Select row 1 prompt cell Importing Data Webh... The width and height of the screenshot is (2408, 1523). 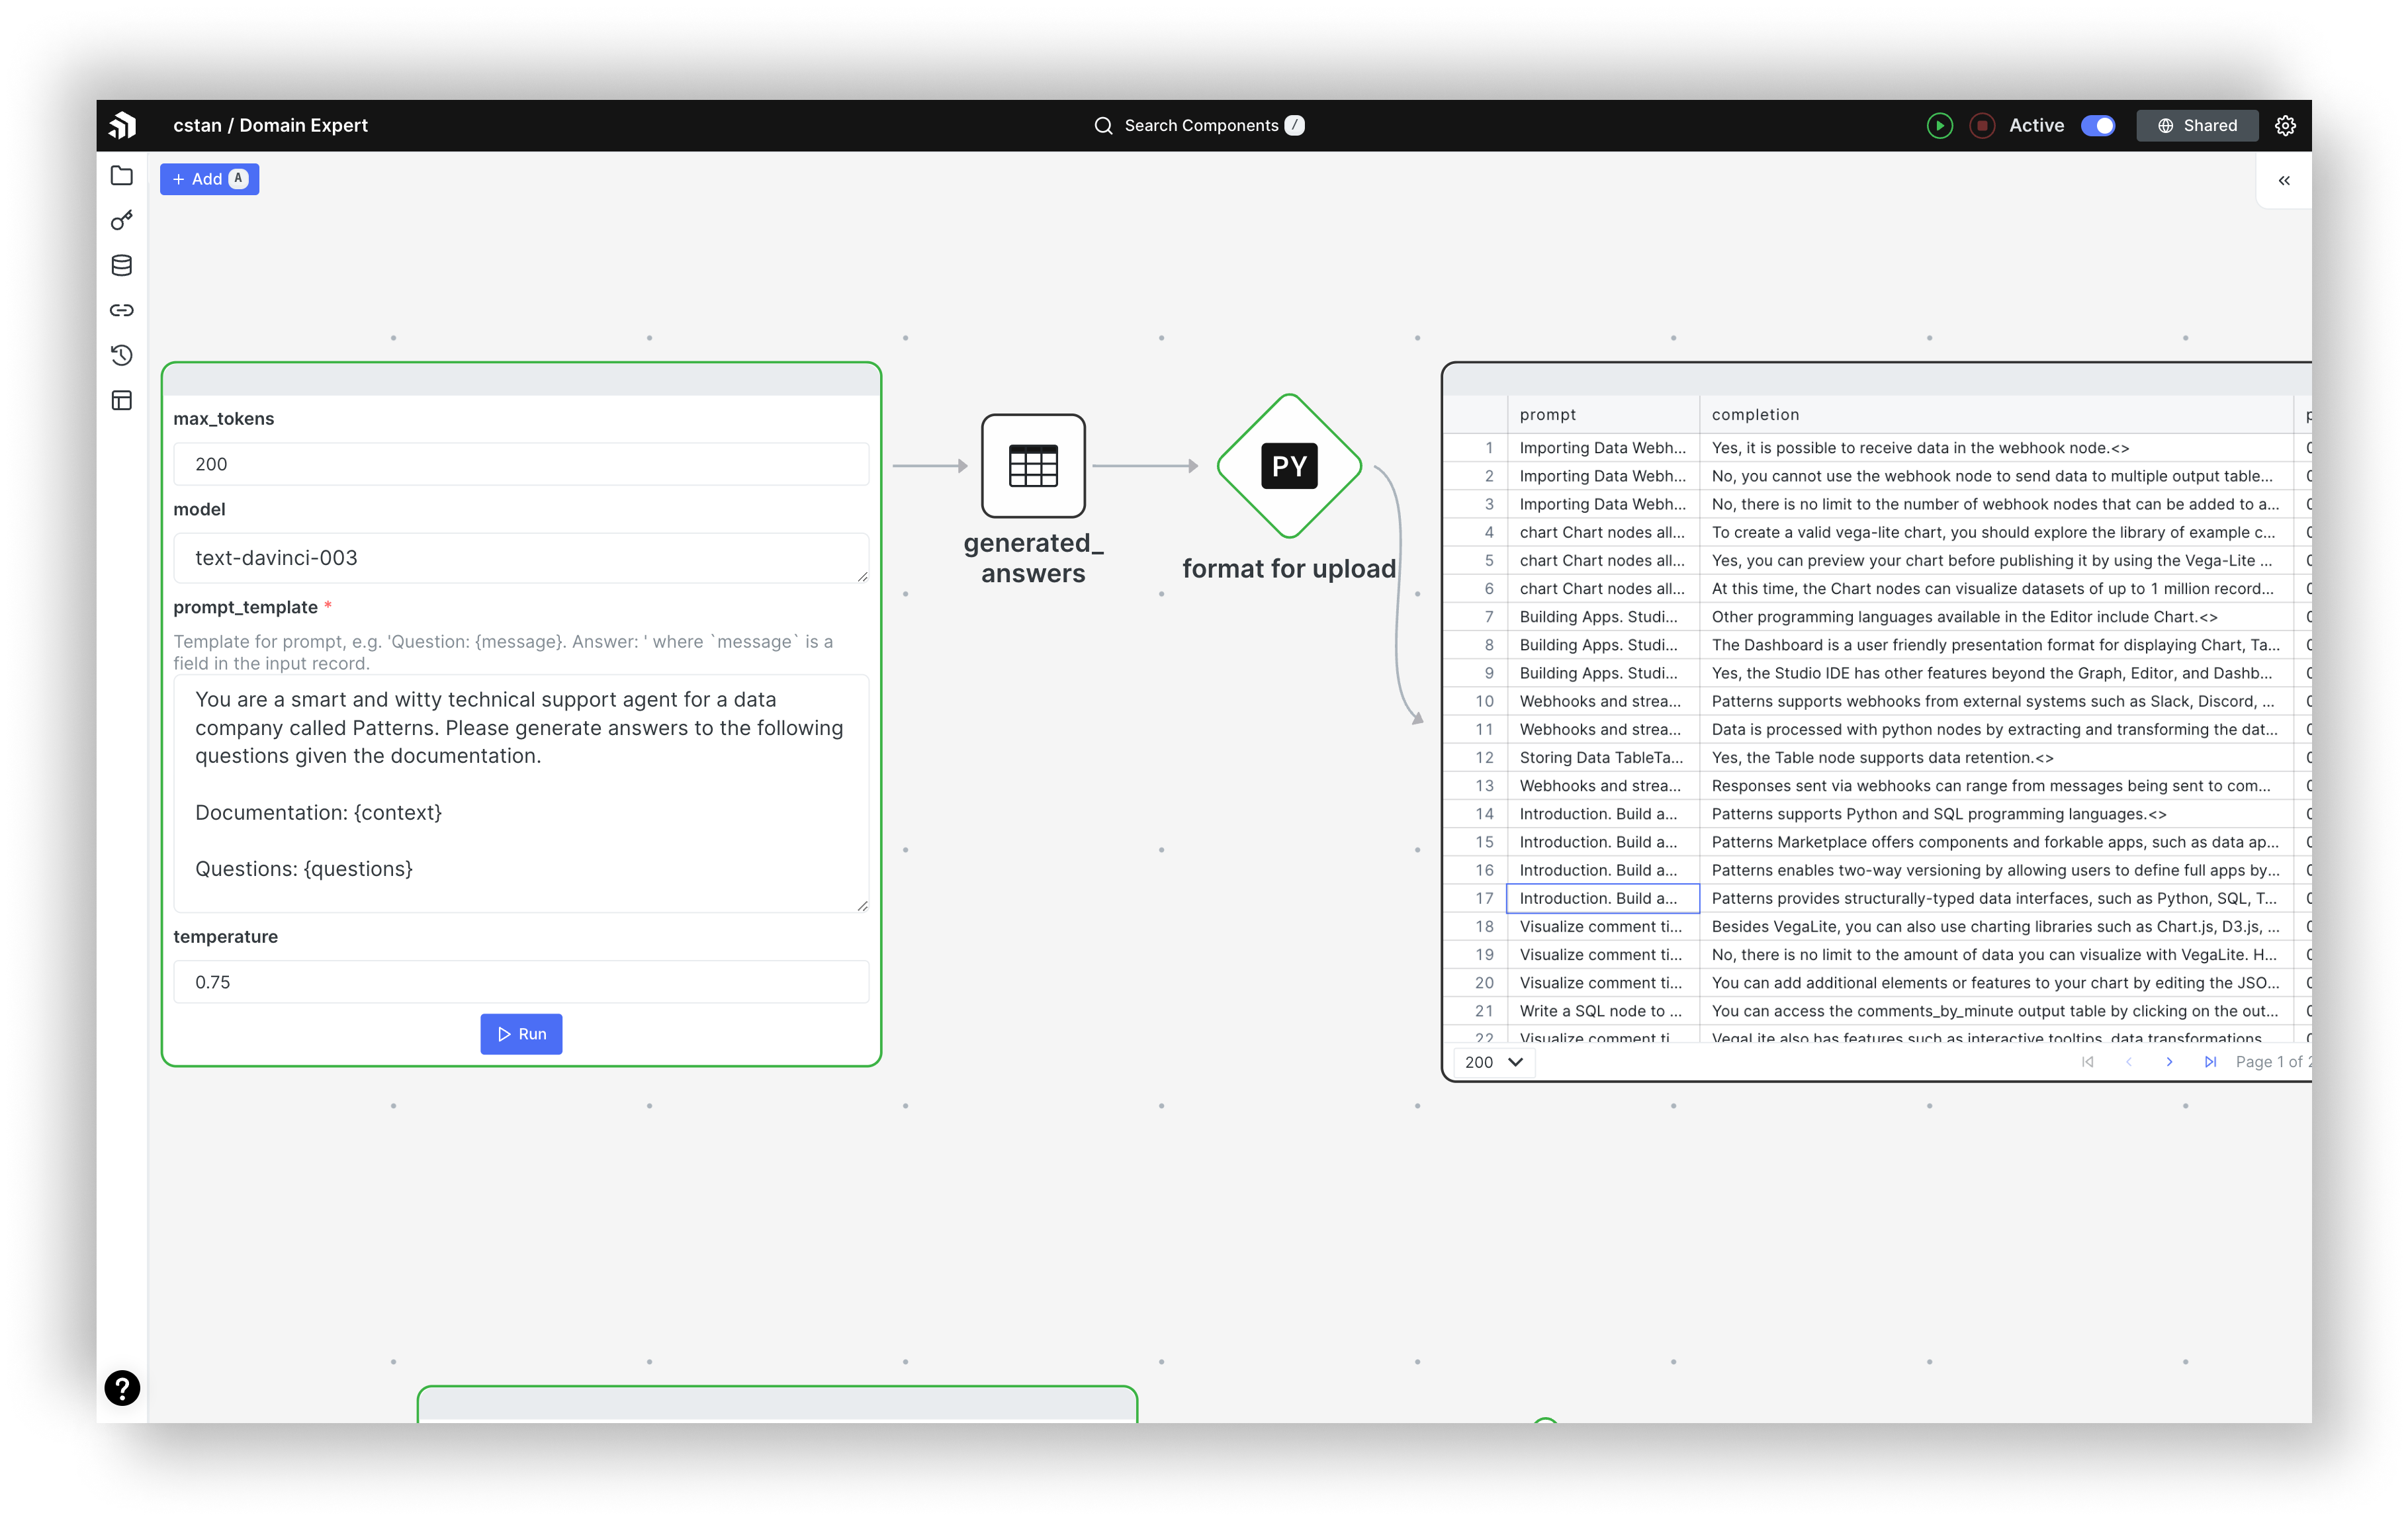pyautogui.click(x=1603, y=447)
